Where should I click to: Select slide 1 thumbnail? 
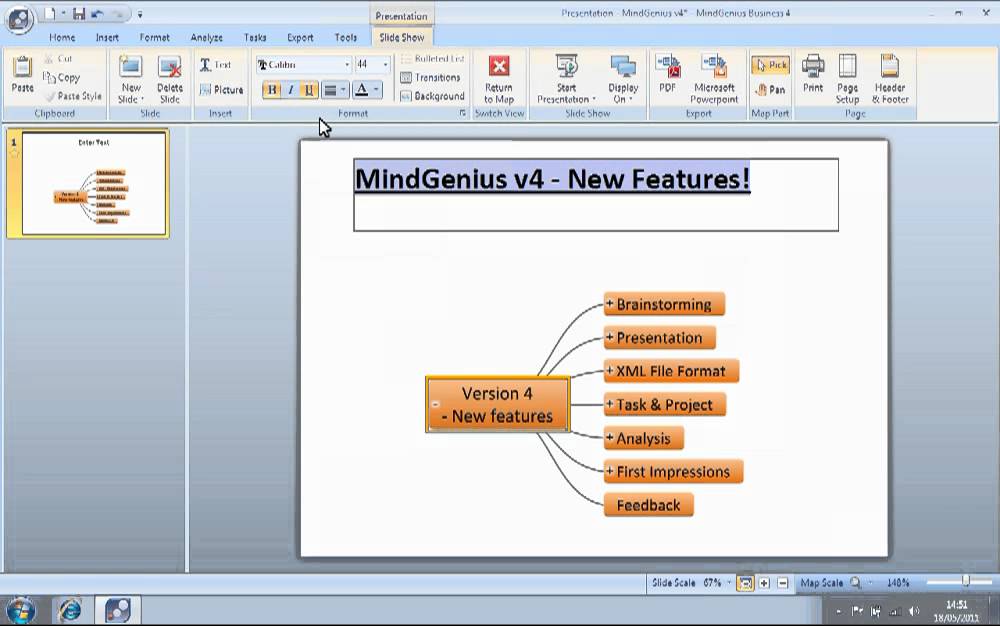94,183
